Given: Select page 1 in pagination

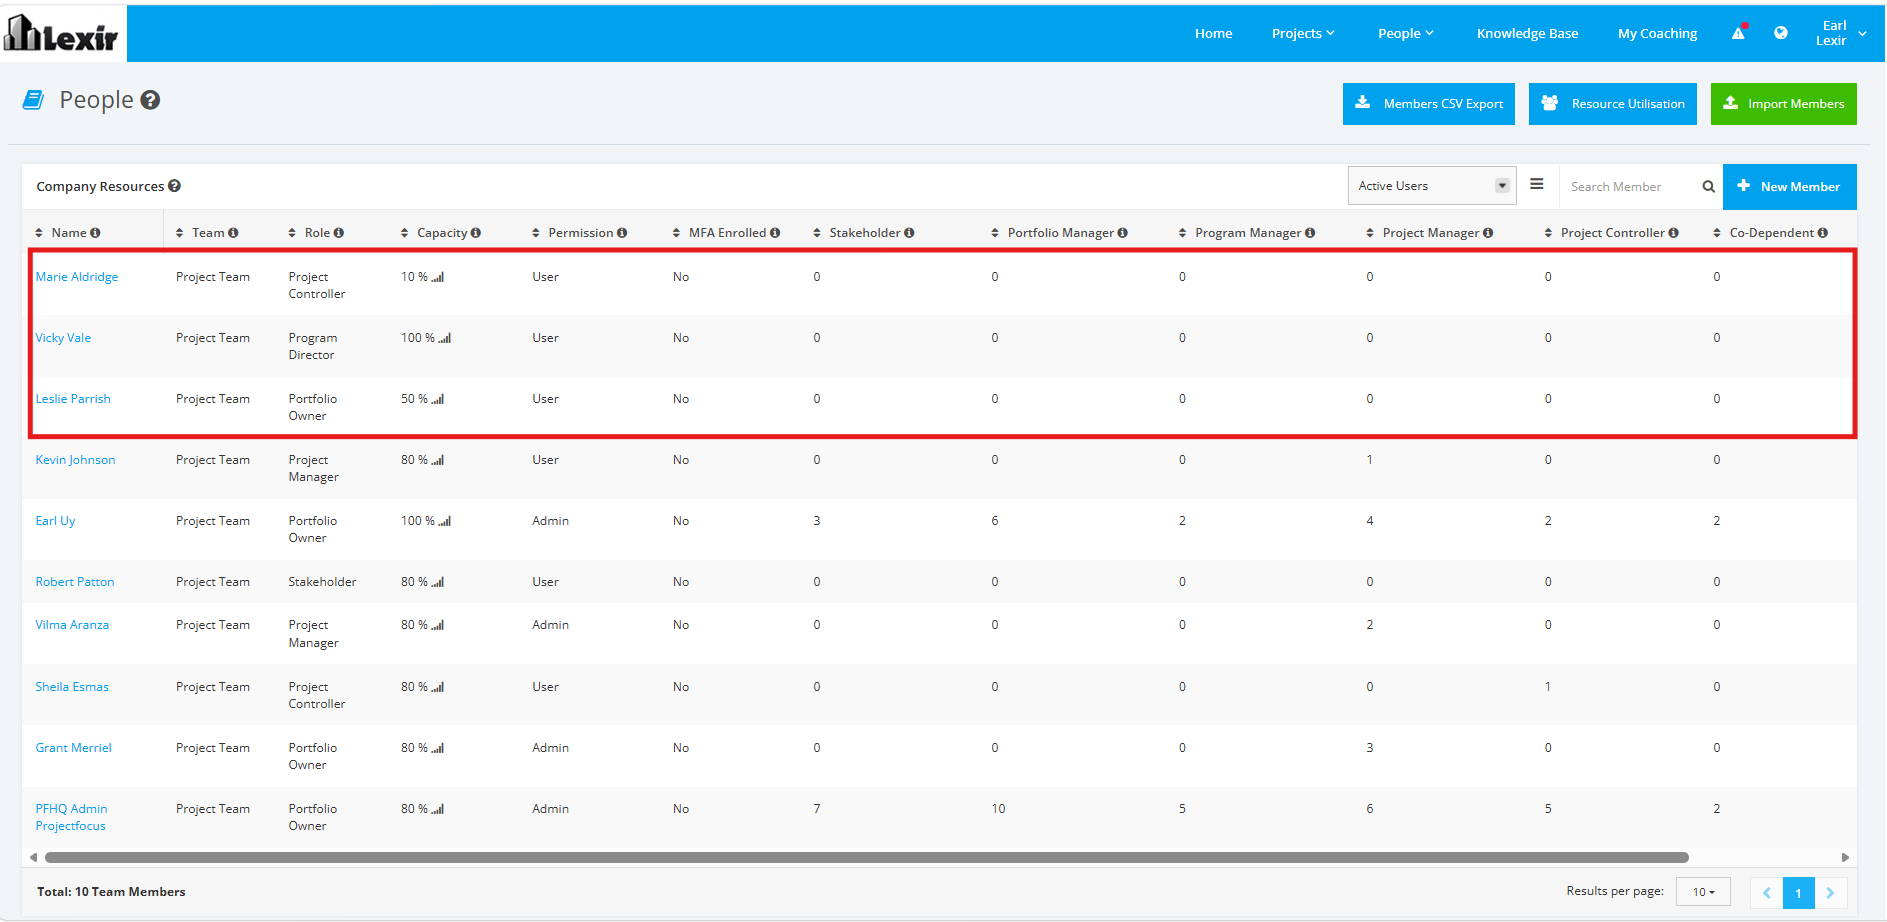Looking at the screenshot, I should (x=1798, y=893).
